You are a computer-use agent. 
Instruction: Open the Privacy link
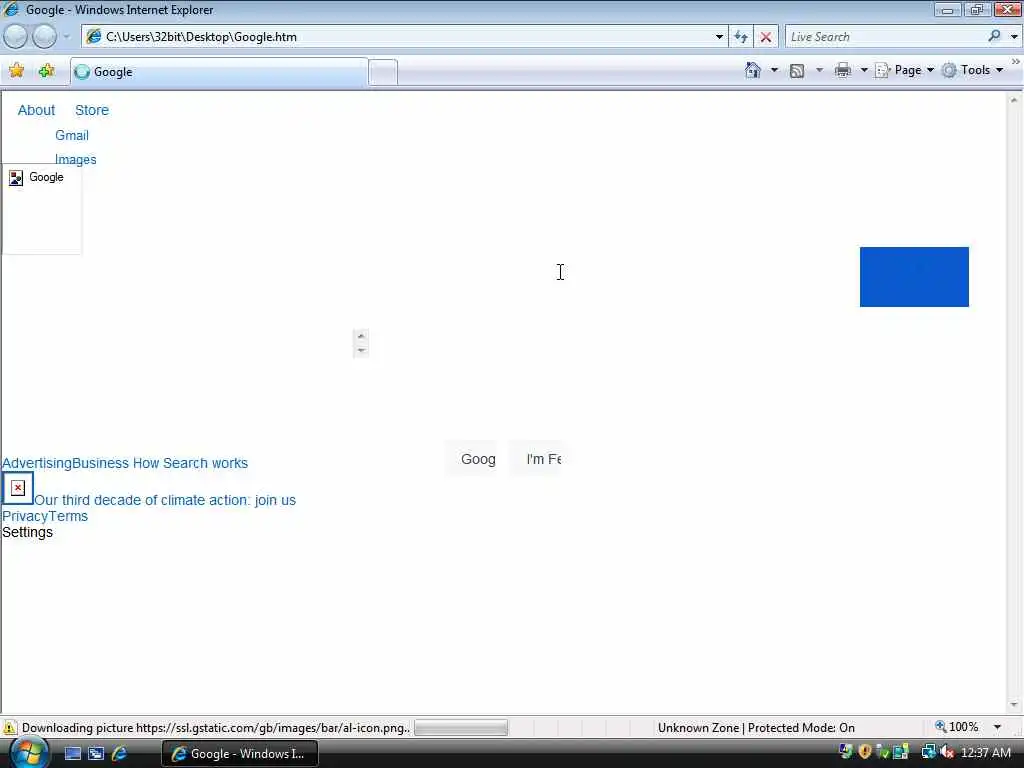tap(25, 516)
